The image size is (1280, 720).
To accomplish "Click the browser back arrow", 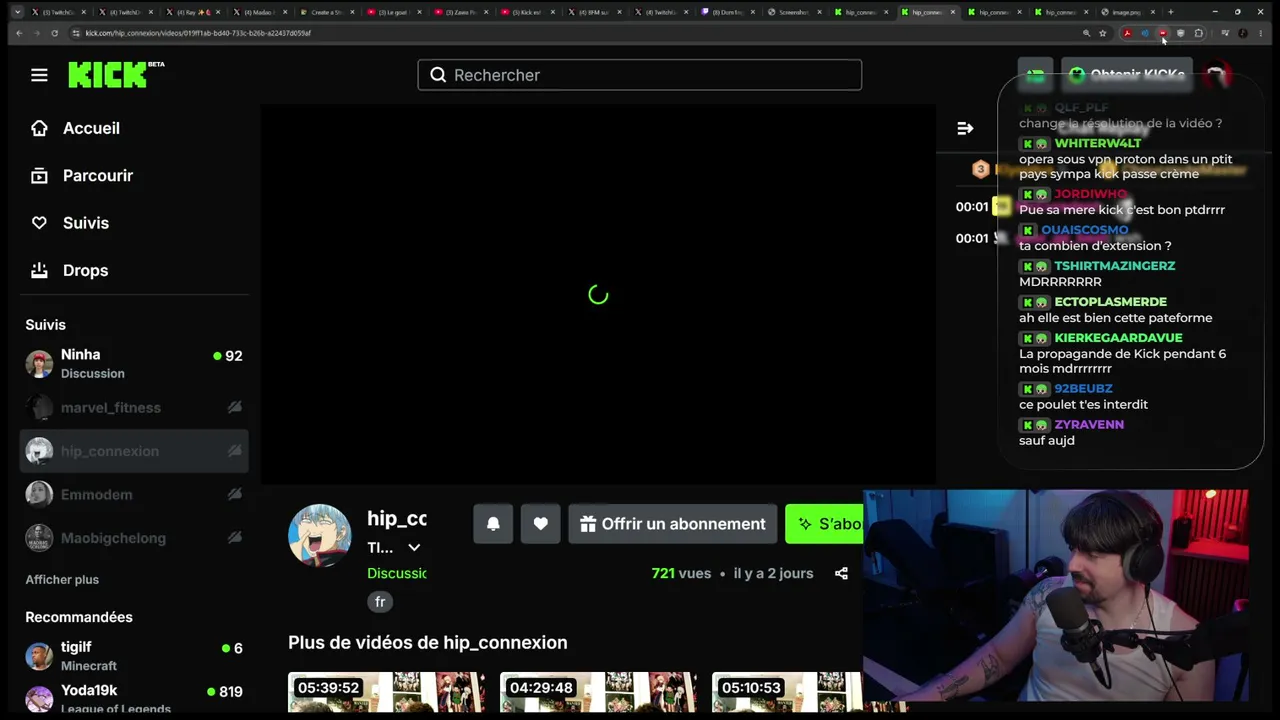I will (19, 33).
